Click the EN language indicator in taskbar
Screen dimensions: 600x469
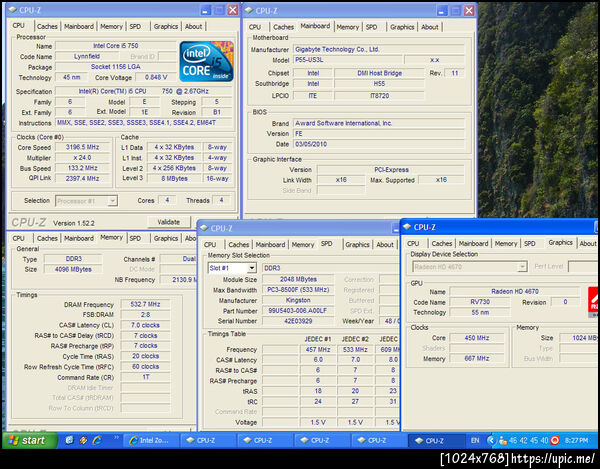[475, 440]
